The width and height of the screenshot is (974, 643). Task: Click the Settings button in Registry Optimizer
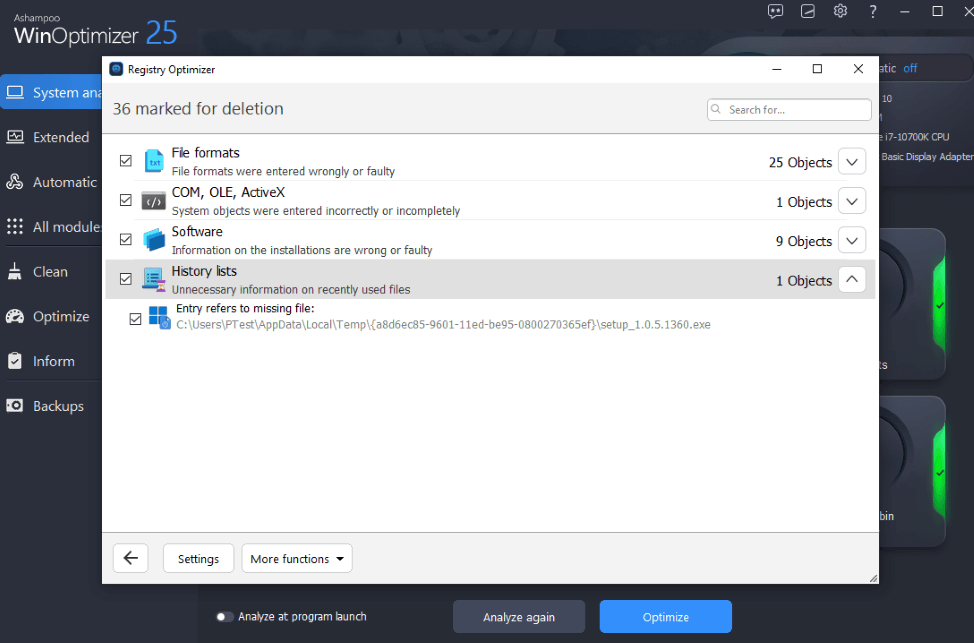tap(198, 558)
